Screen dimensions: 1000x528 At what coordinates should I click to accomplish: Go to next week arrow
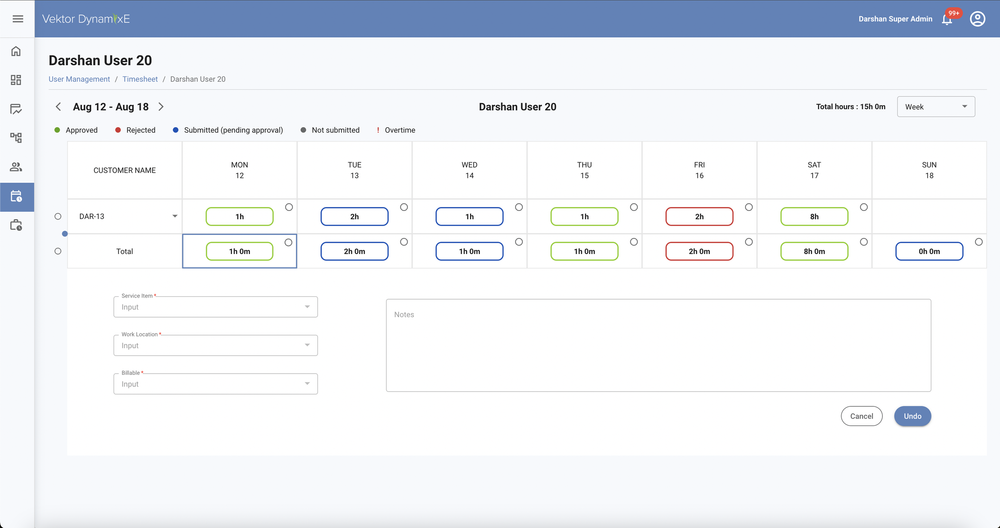161,106
